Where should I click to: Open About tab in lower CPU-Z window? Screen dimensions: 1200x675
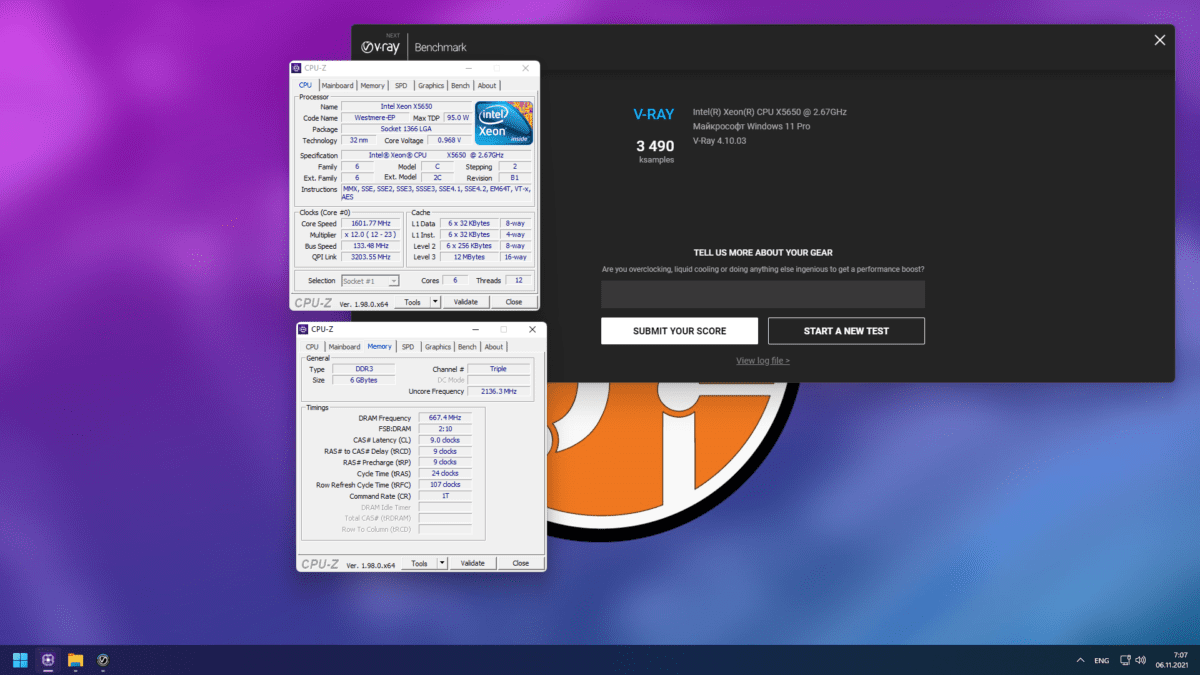(x=494, y=347)
